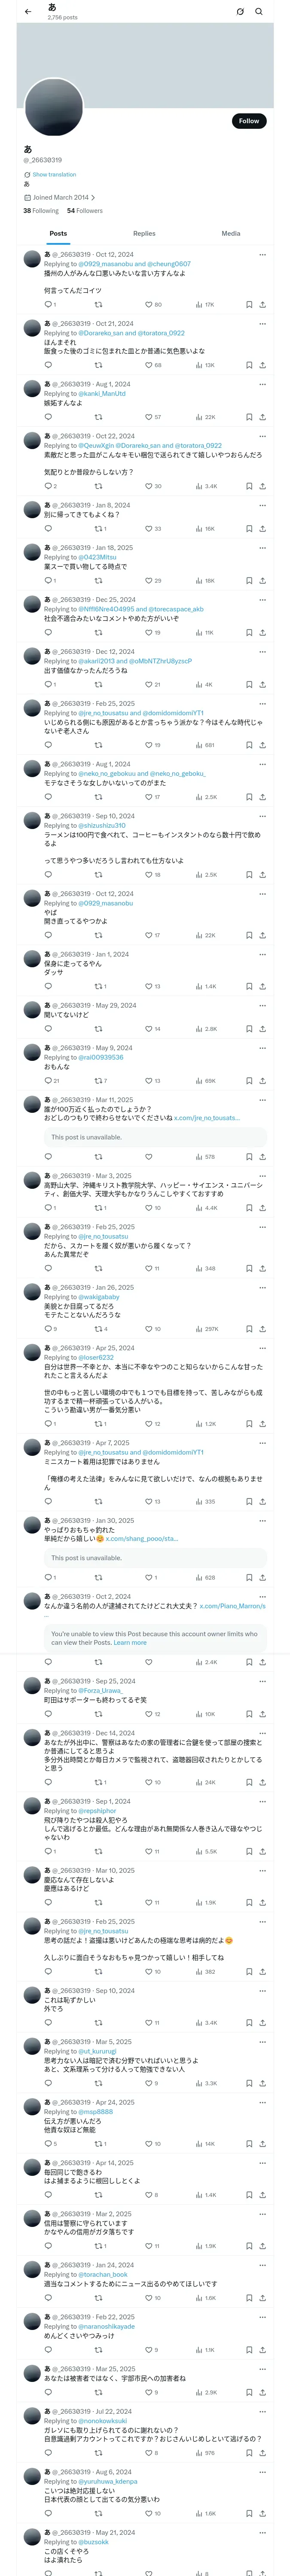Go back using the top-left arrow

tap(28, 12)
